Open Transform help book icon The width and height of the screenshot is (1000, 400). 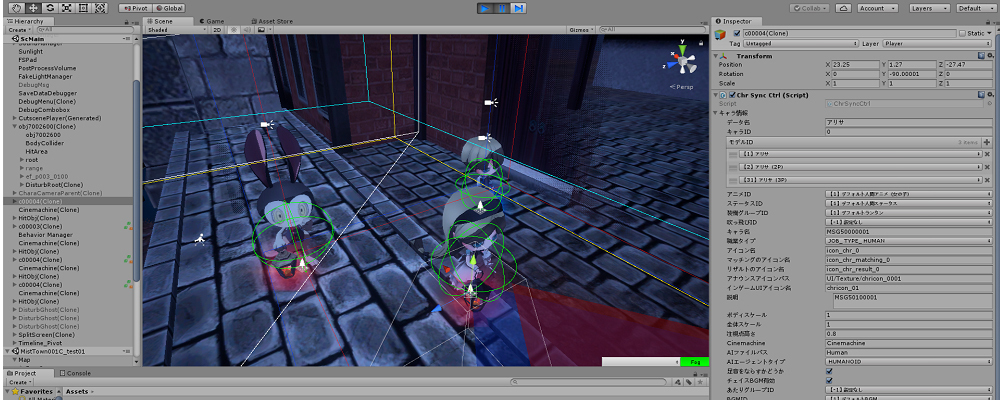click(981, 56)
